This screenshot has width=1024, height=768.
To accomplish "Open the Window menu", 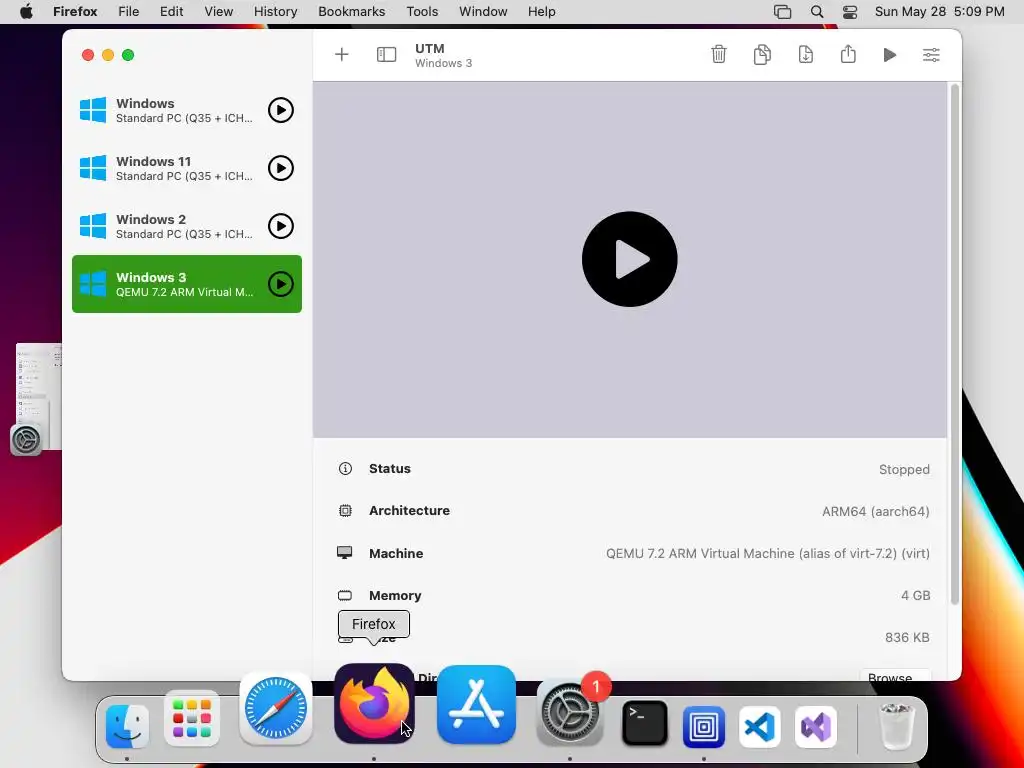I will (483, 12).
